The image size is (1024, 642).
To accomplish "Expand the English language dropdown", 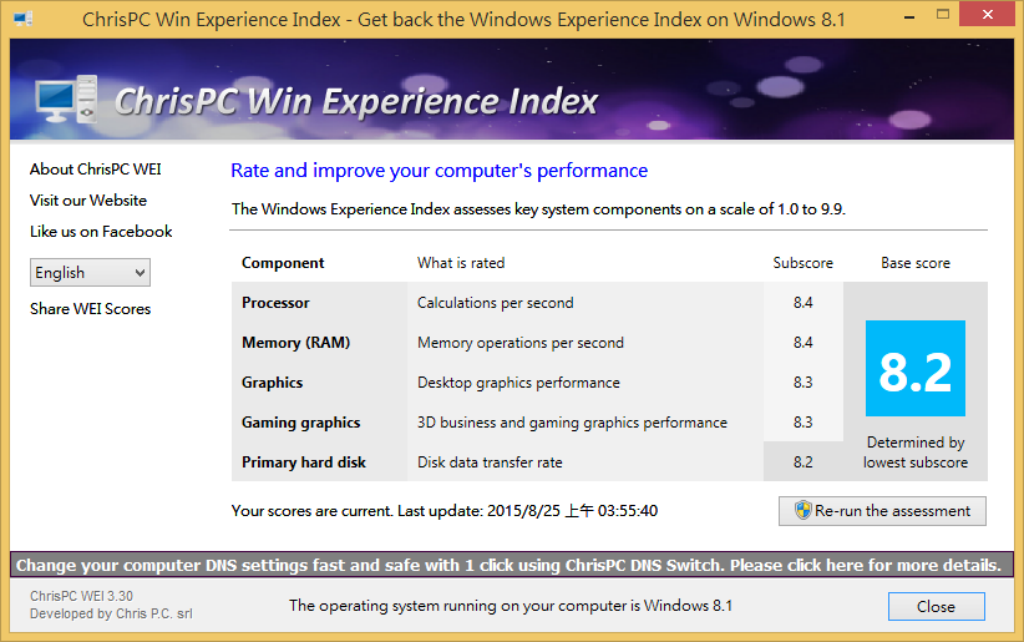I will [90, 272].
